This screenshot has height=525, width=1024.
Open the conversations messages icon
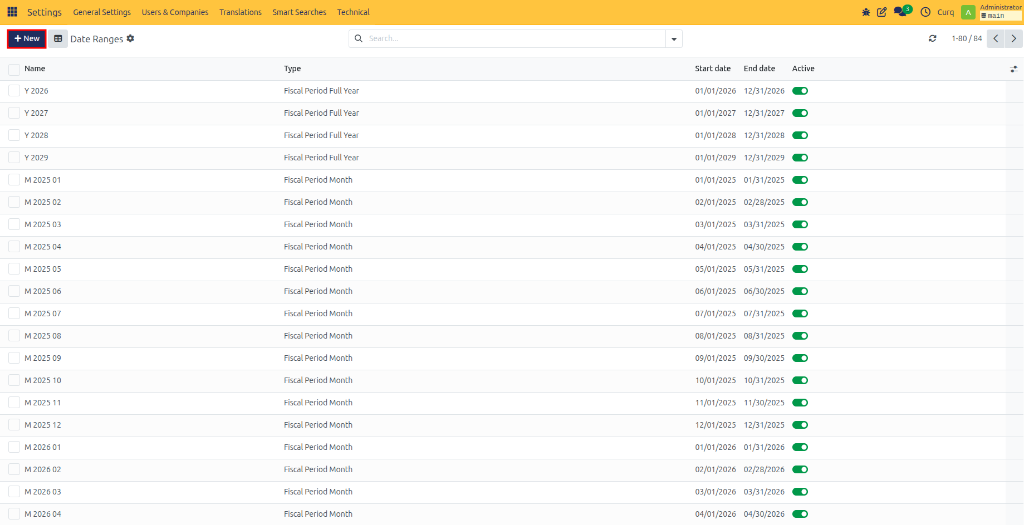tap(902, 11)
